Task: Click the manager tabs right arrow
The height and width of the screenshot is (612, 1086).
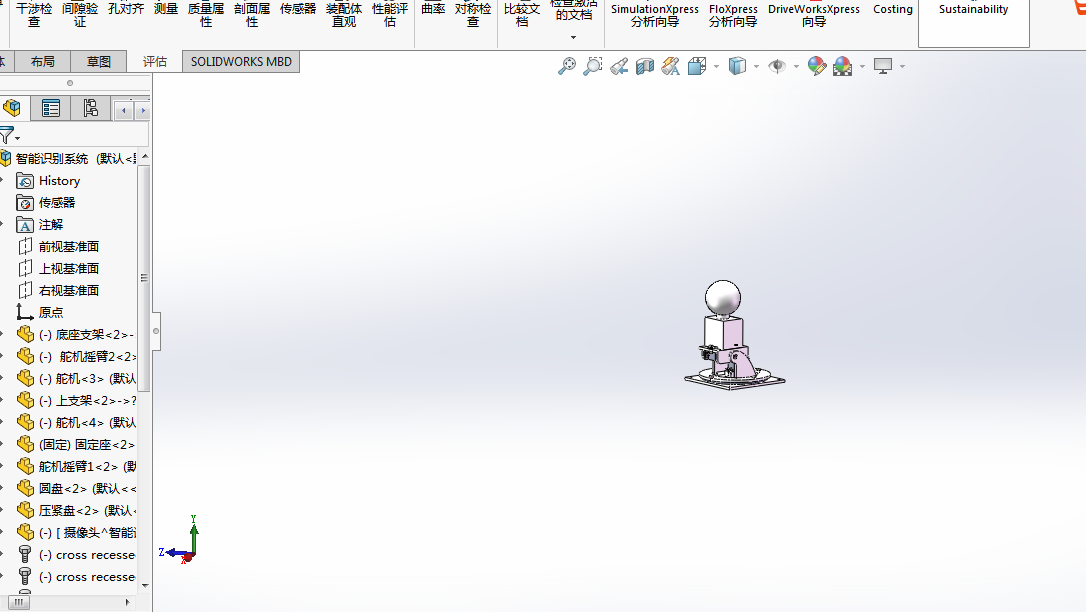Action: click(x=143, y=110)
